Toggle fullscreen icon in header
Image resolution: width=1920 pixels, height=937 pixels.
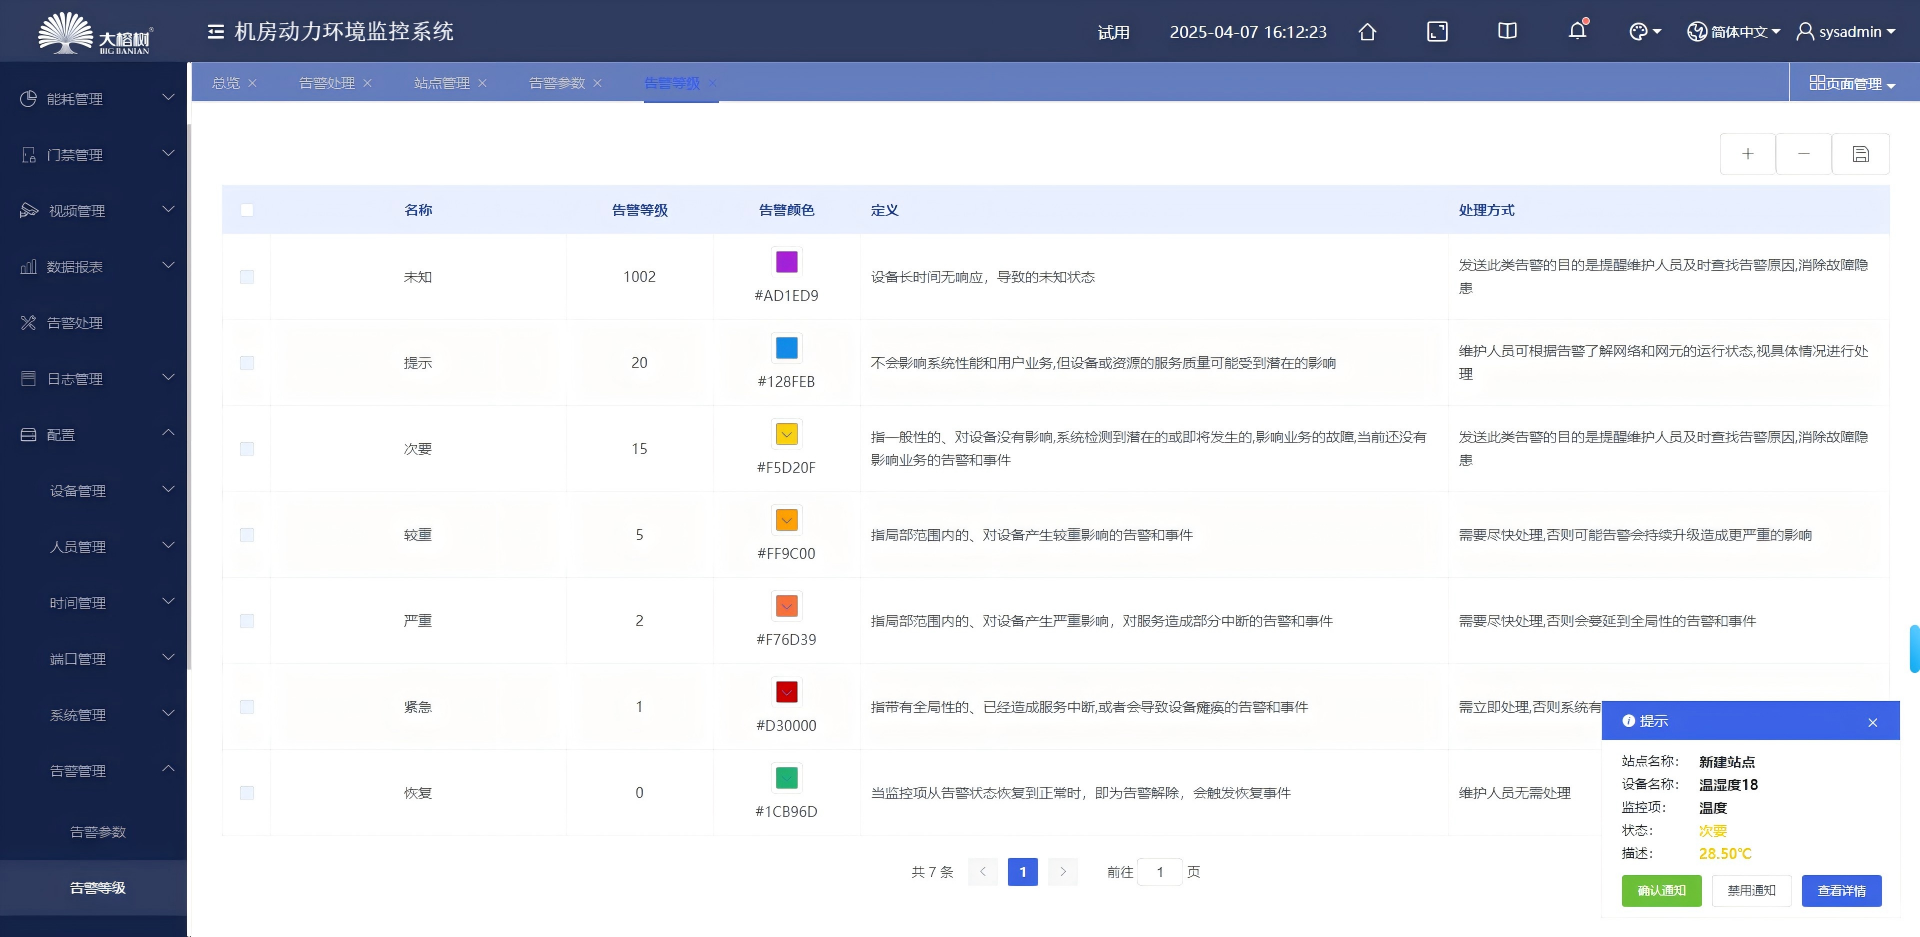pyautogui.click(x=1437, y=32)
